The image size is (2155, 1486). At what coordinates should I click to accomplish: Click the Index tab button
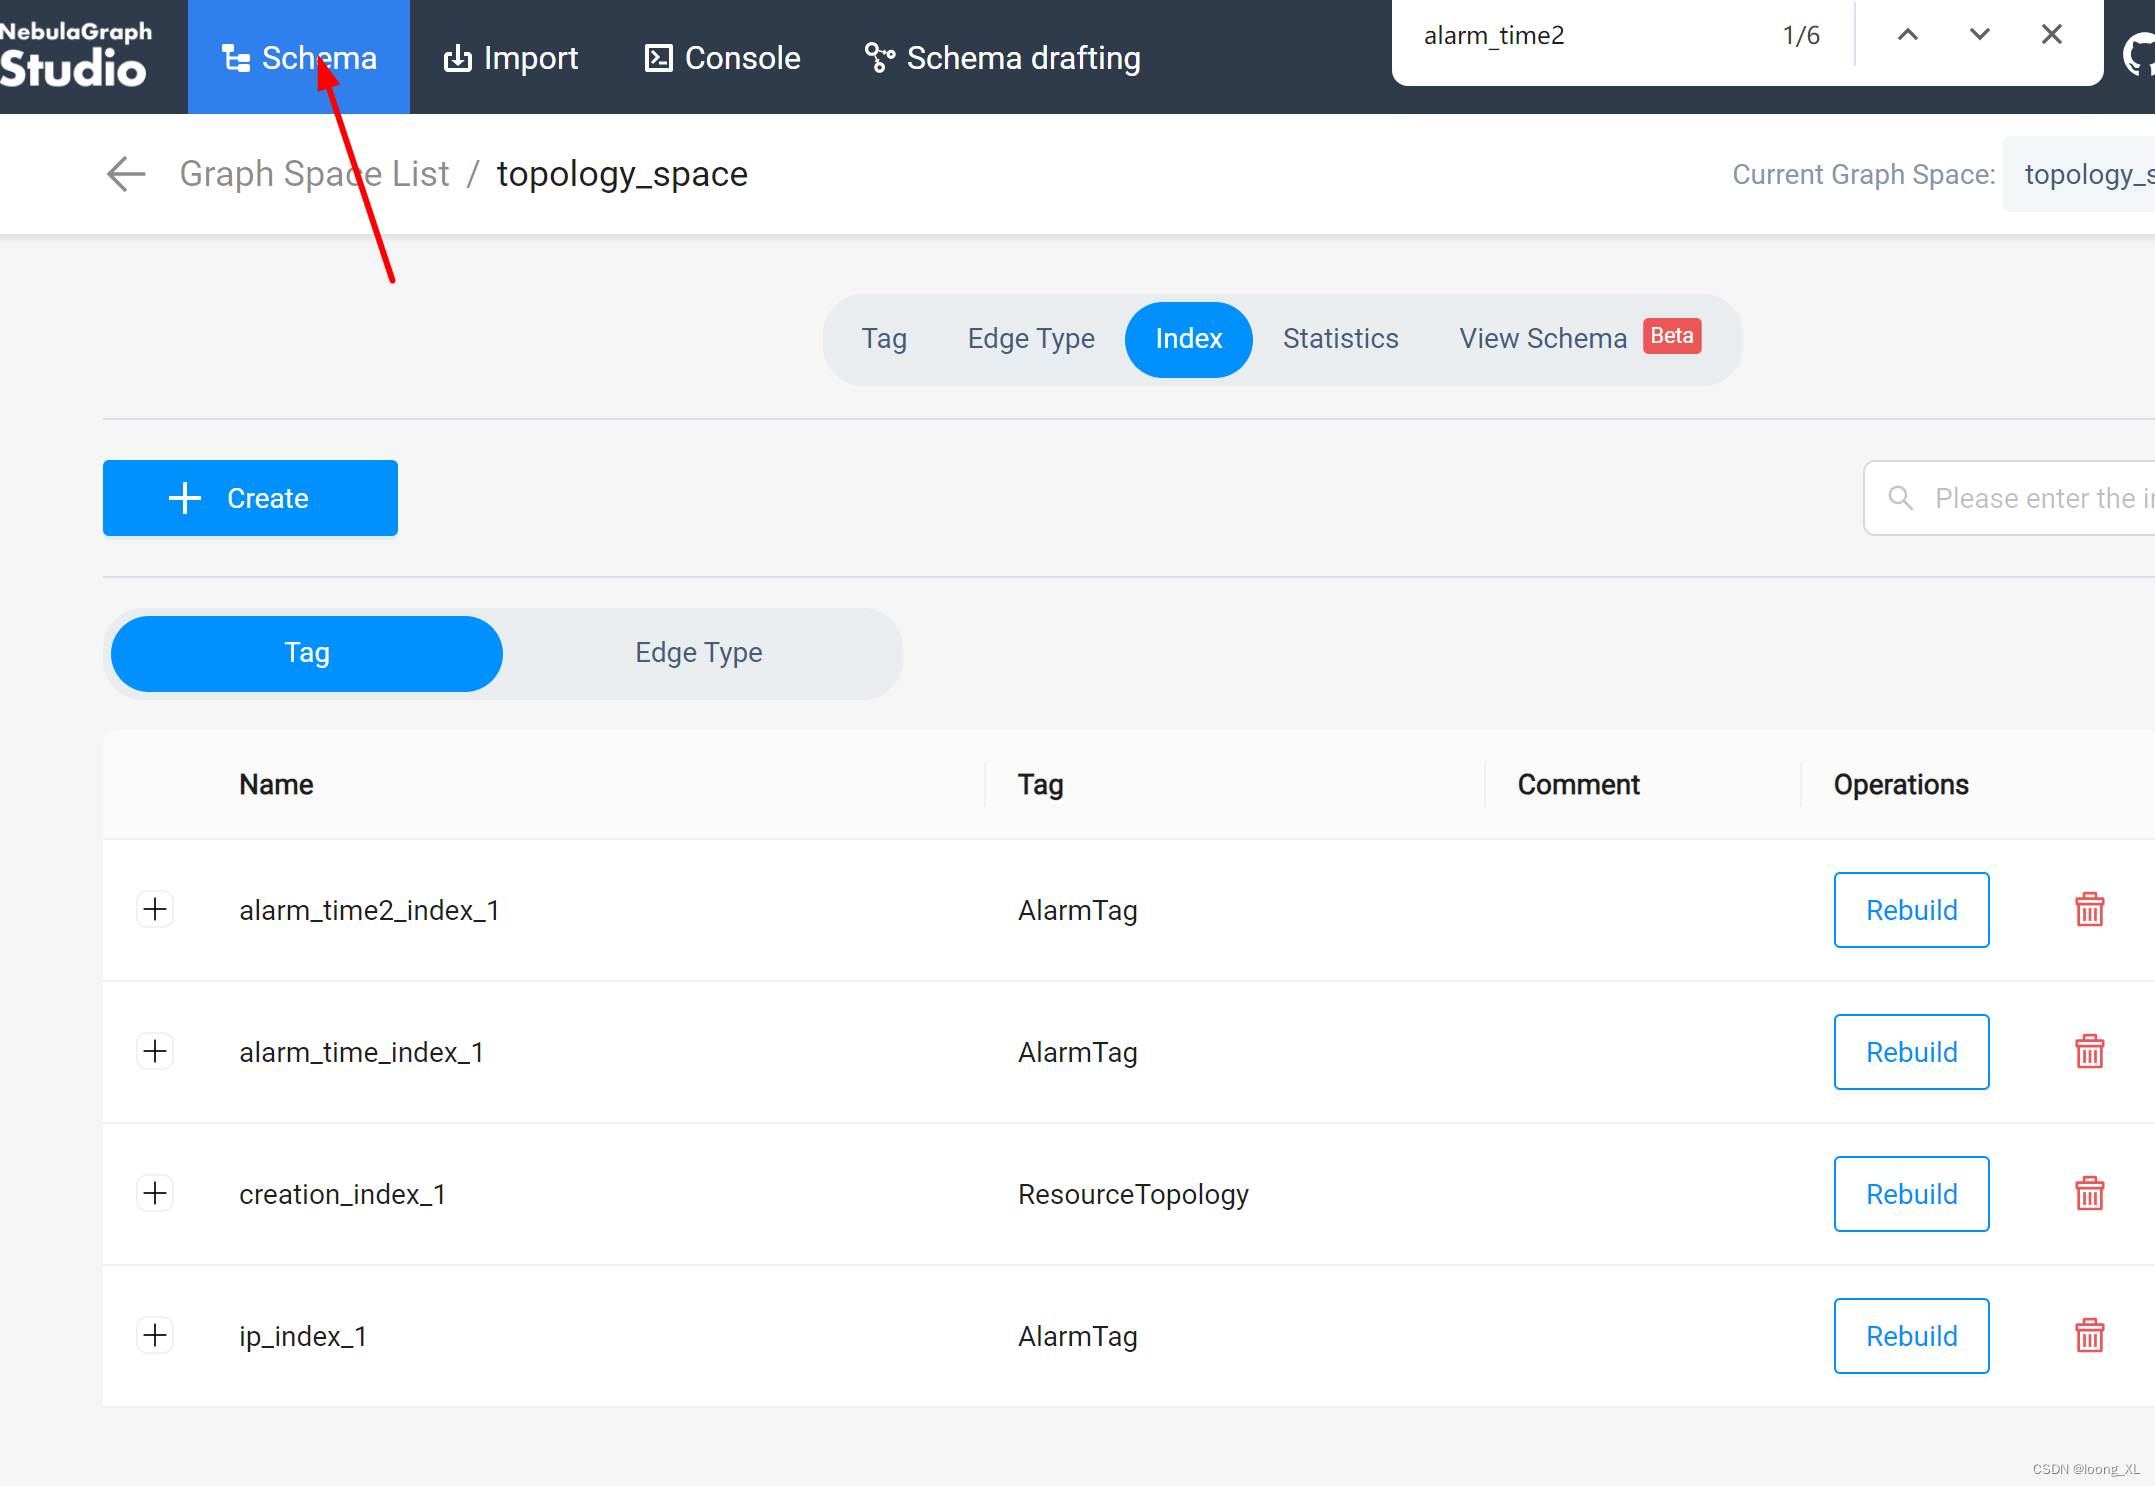1189,338
